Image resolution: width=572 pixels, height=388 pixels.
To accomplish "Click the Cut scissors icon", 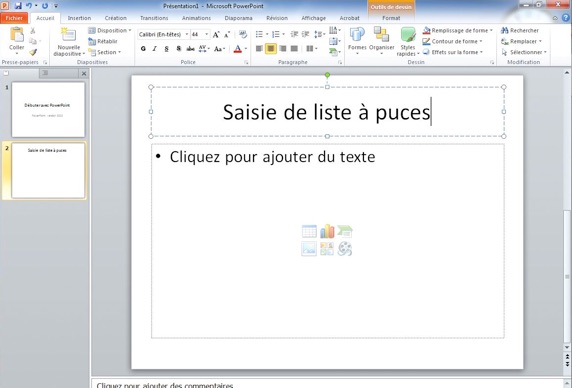I will 33,31.
